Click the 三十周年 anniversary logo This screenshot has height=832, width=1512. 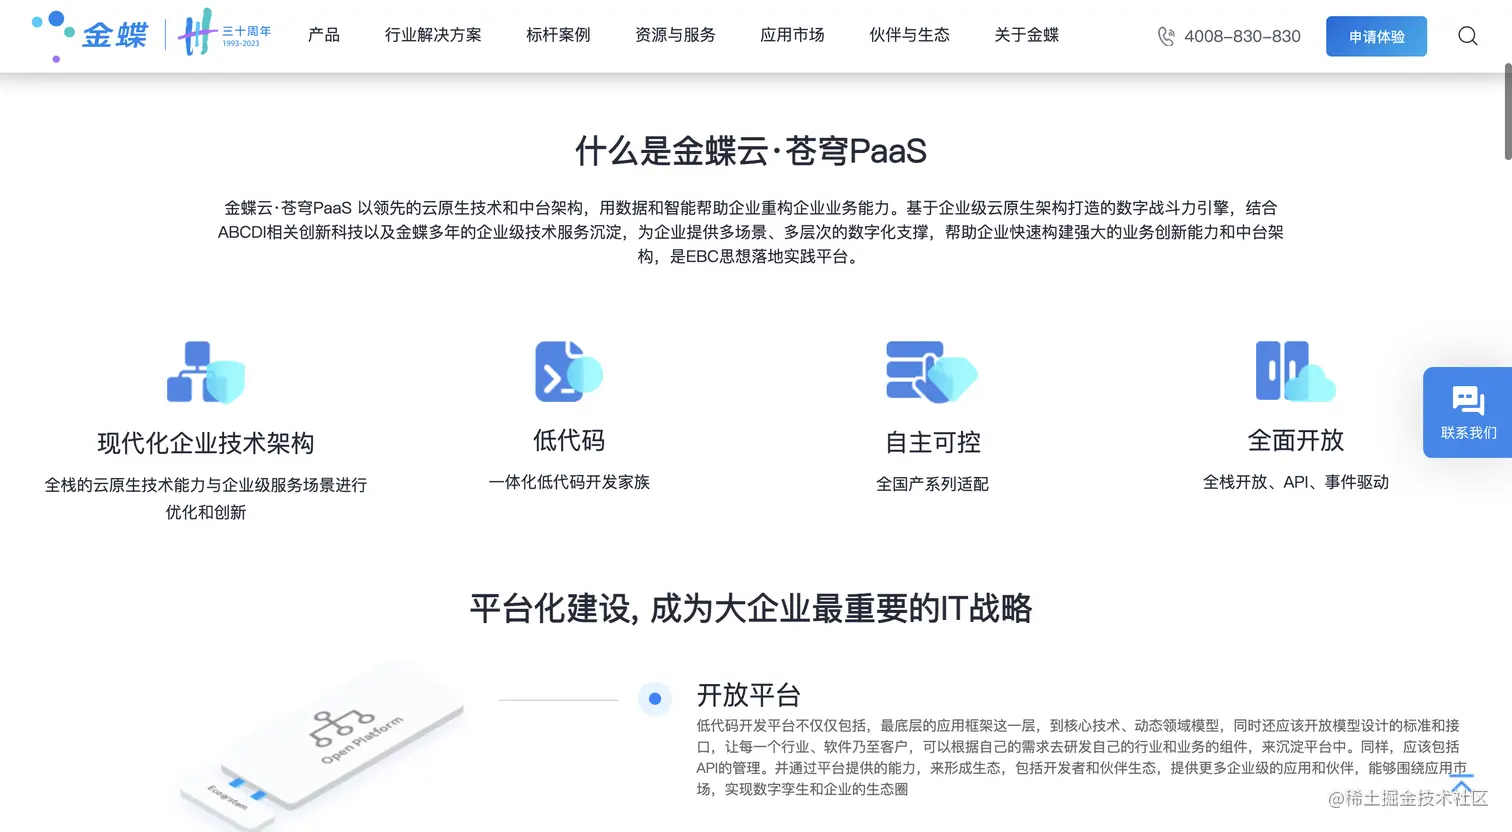tap(225, 33)
